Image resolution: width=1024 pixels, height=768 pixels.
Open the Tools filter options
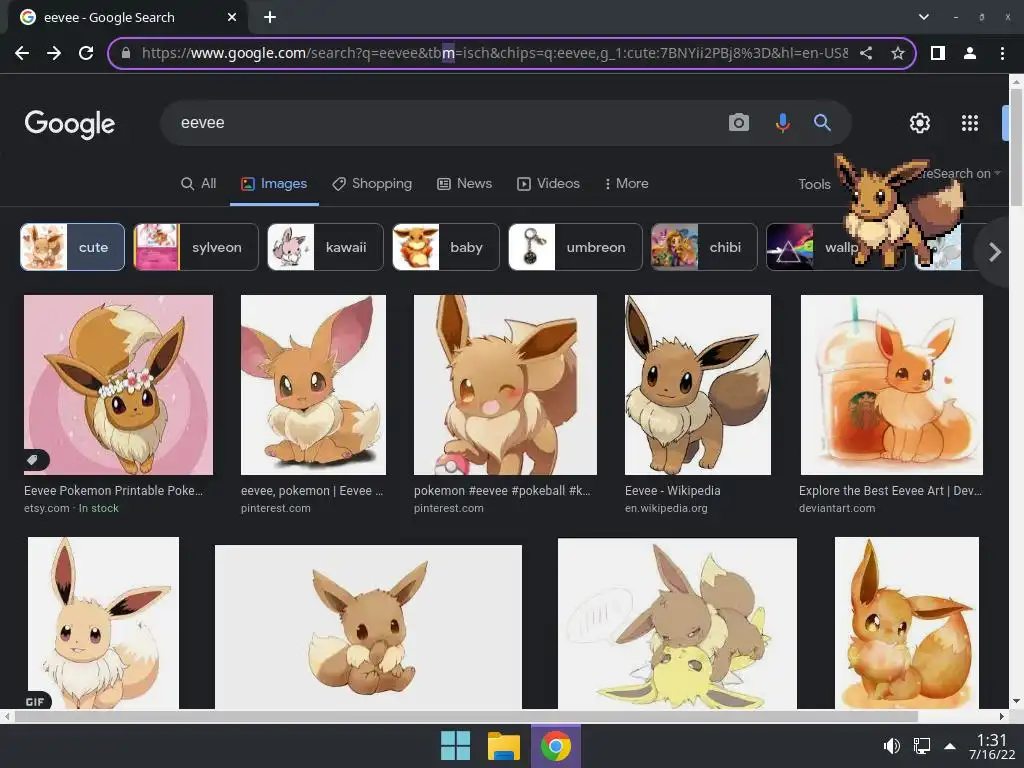tap(814, 184)
